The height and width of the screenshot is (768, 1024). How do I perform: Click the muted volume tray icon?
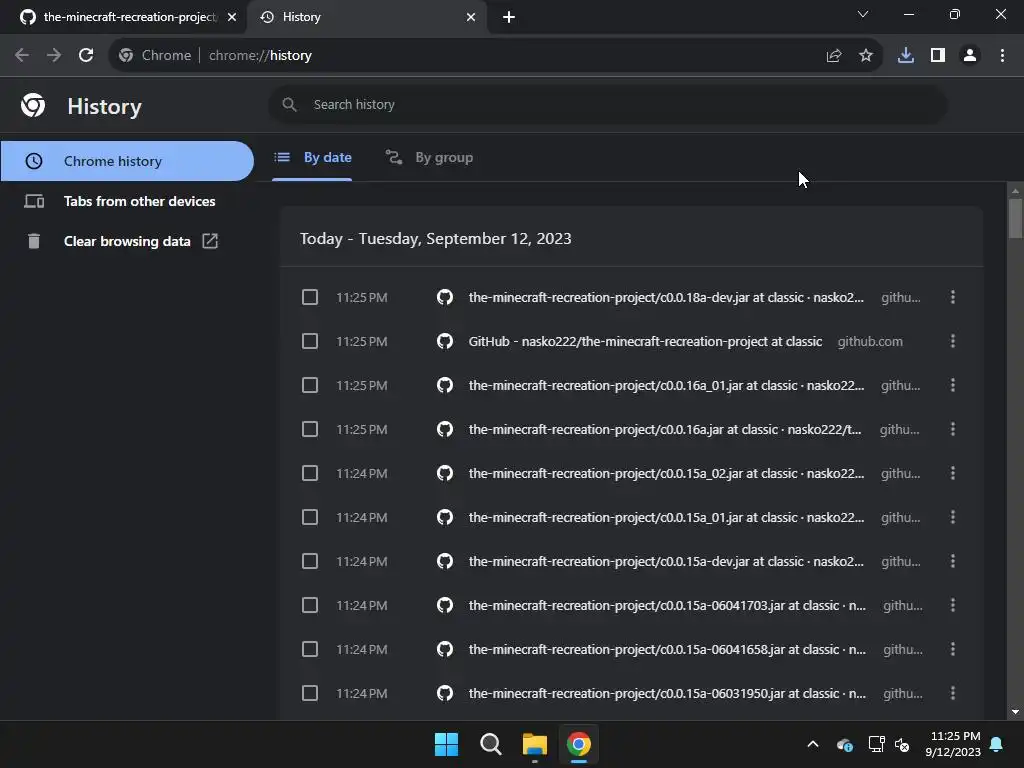(x=903, y=744)
